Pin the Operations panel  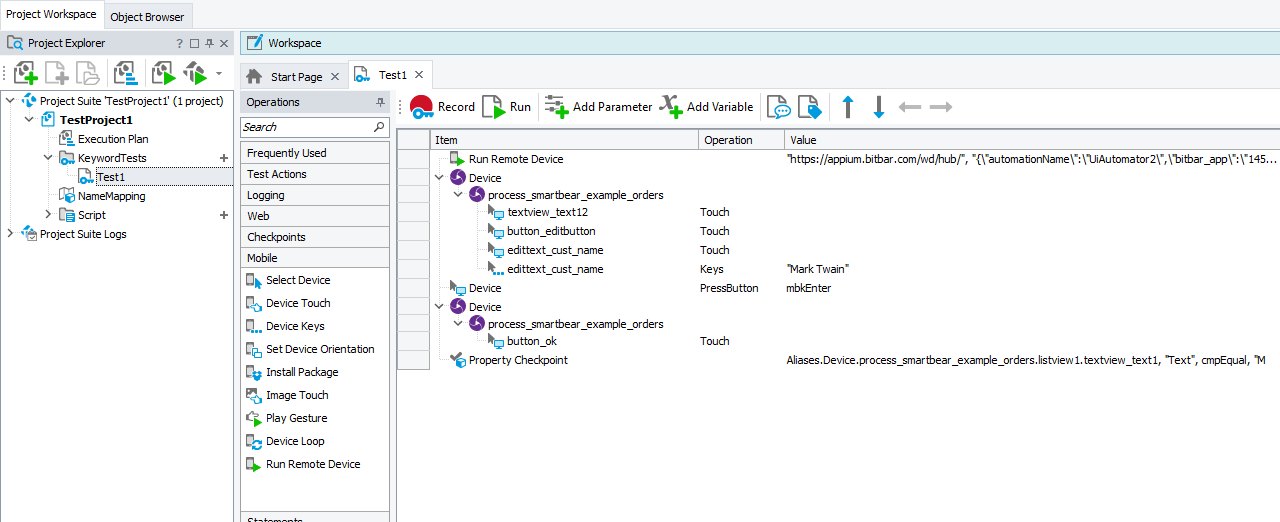tap(380, 102)
